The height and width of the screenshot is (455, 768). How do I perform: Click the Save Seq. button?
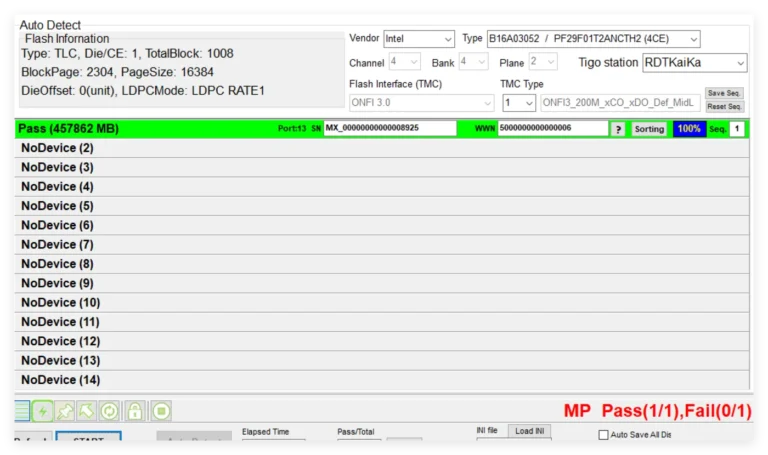tap(724, 93)
